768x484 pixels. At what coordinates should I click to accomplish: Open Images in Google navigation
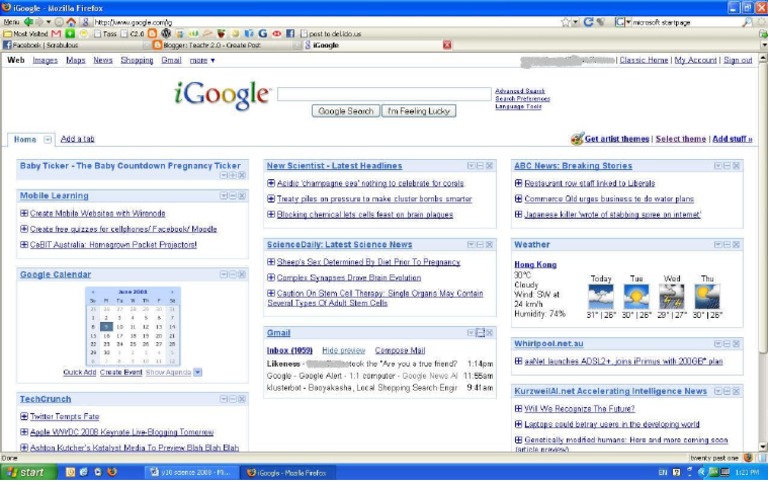click(x=45, y=60)
